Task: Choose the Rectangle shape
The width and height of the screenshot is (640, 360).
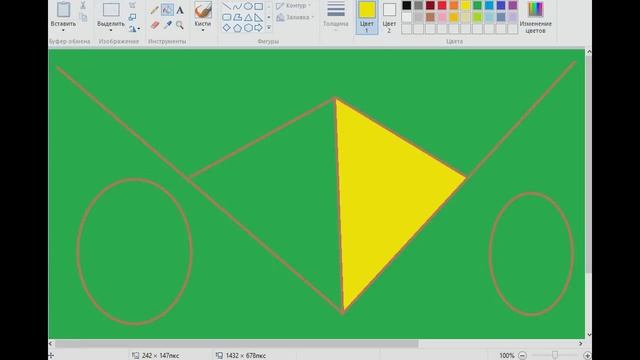Action: [x=259, y=7]
